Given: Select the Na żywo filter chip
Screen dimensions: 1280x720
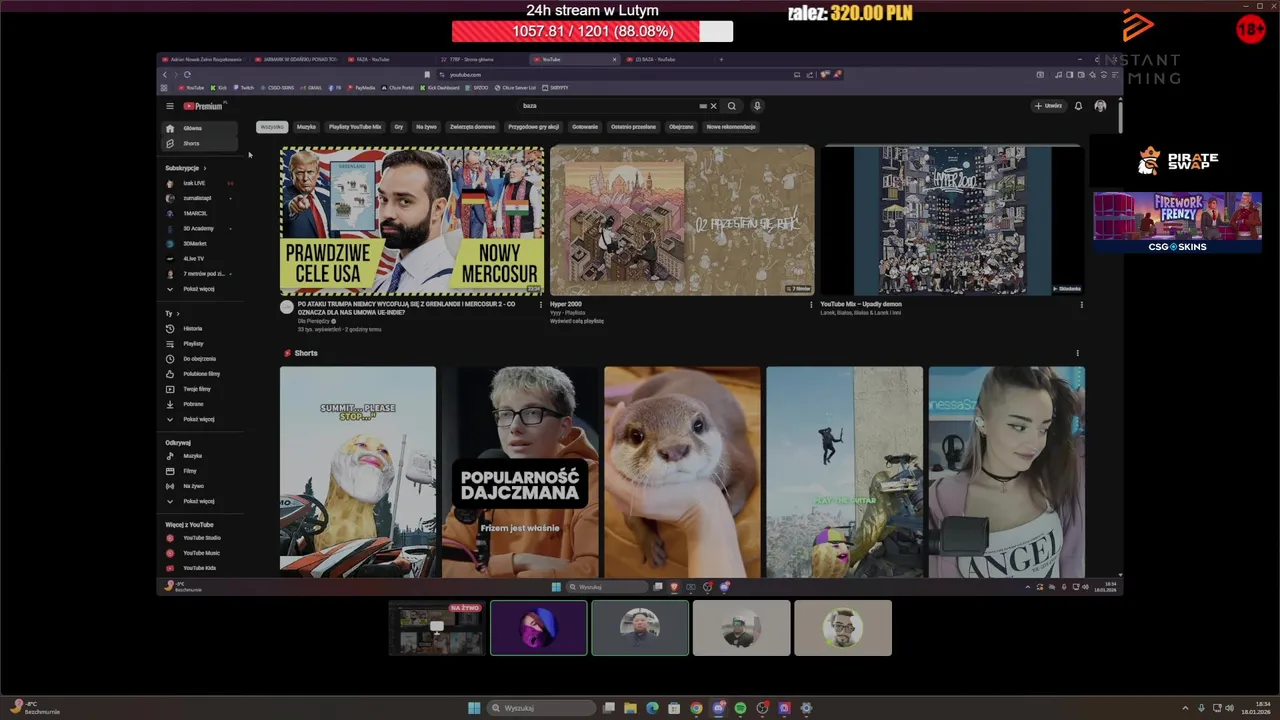Looking at the screenshot, I should pos(426,127).
